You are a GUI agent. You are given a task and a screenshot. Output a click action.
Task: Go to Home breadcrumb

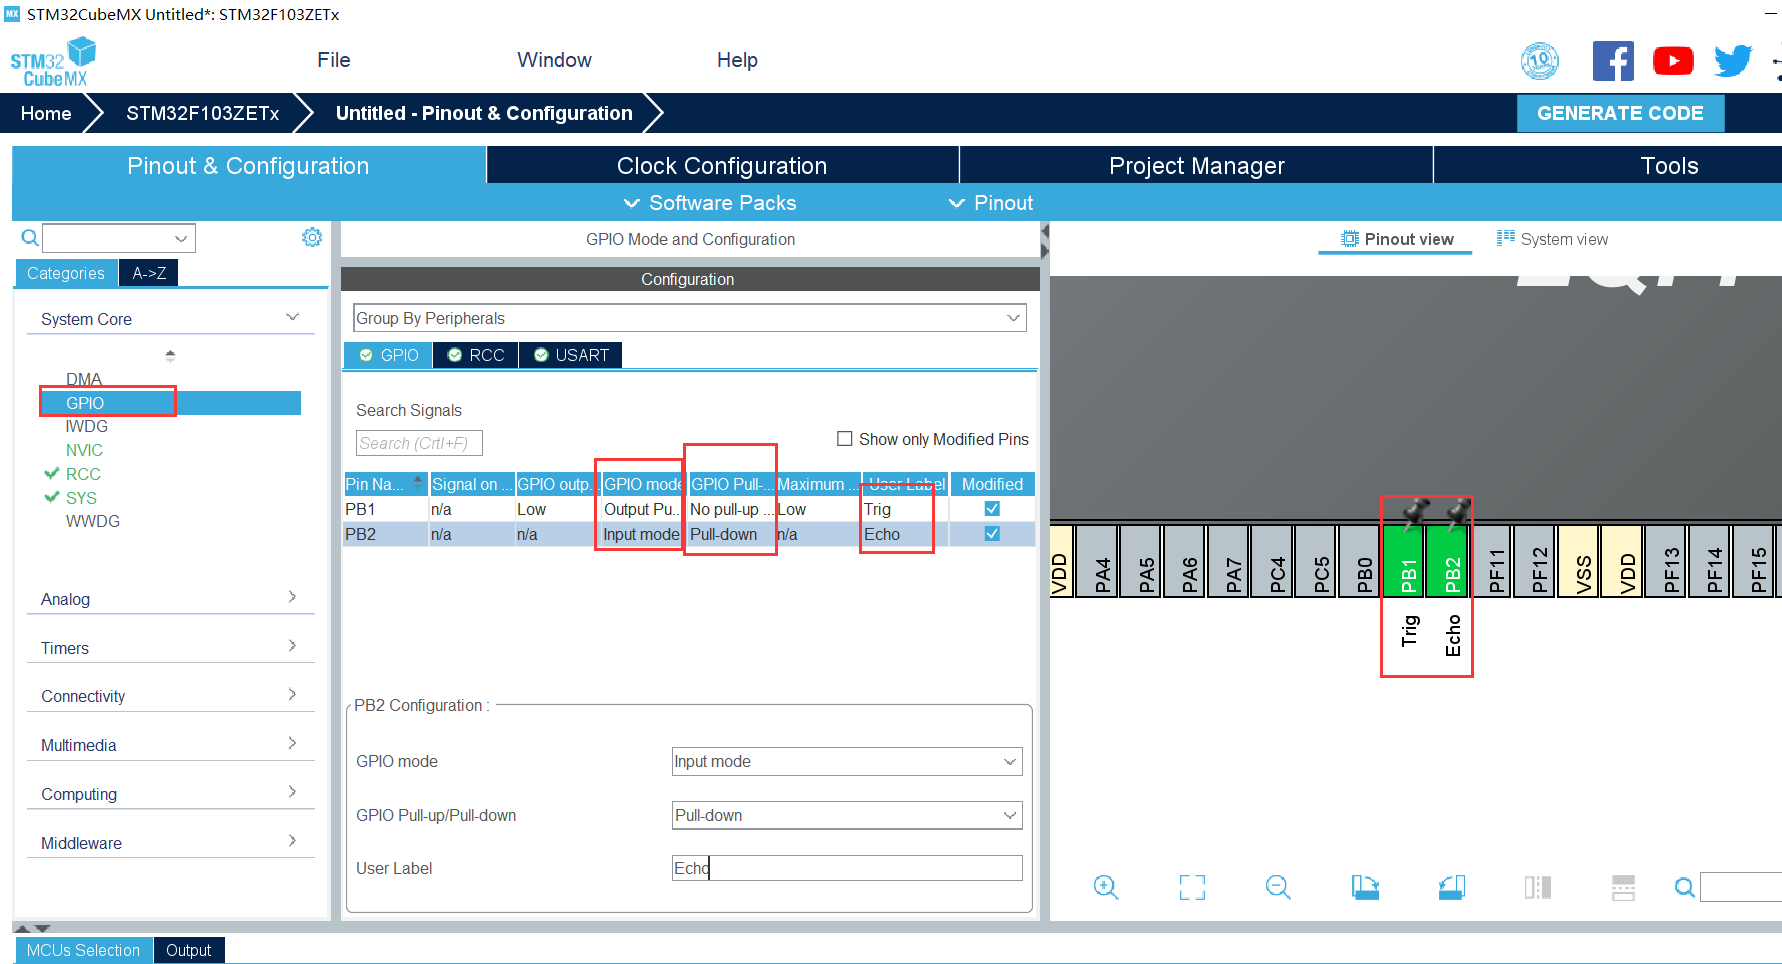click(x=46, y=113)
